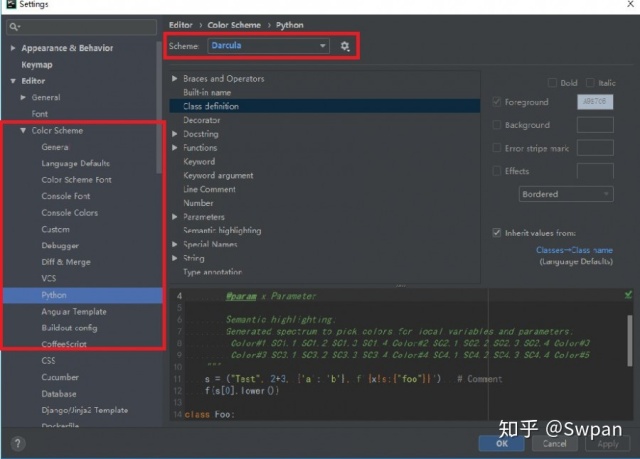Select the Keyword argument attribute
640x459 pixels.
pos(218,175)
